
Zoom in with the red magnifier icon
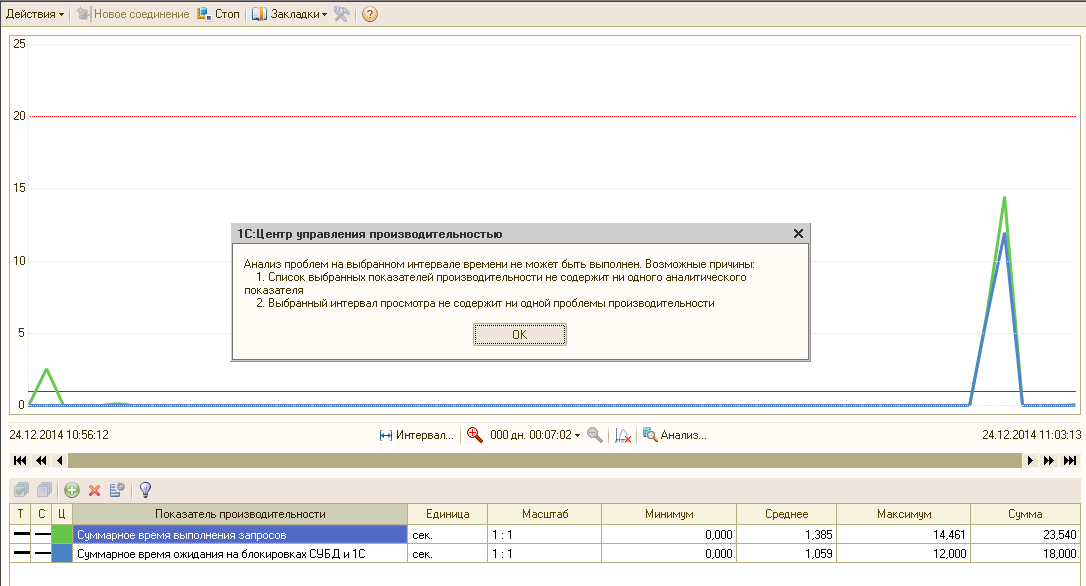pos(474,435)
